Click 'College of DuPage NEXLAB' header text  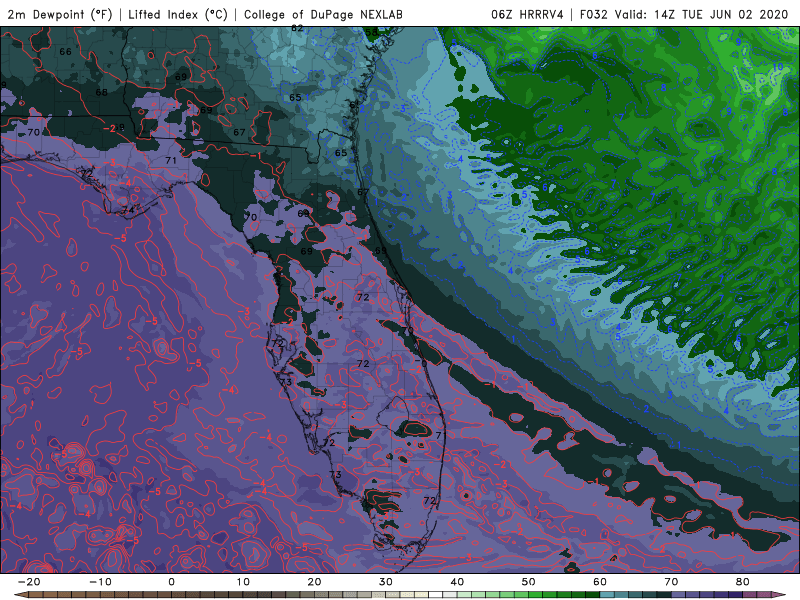323,14
